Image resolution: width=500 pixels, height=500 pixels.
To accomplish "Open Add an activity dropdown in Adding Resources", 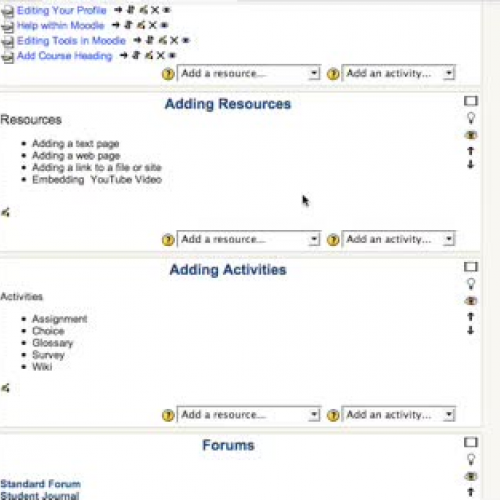I will 399,239.
